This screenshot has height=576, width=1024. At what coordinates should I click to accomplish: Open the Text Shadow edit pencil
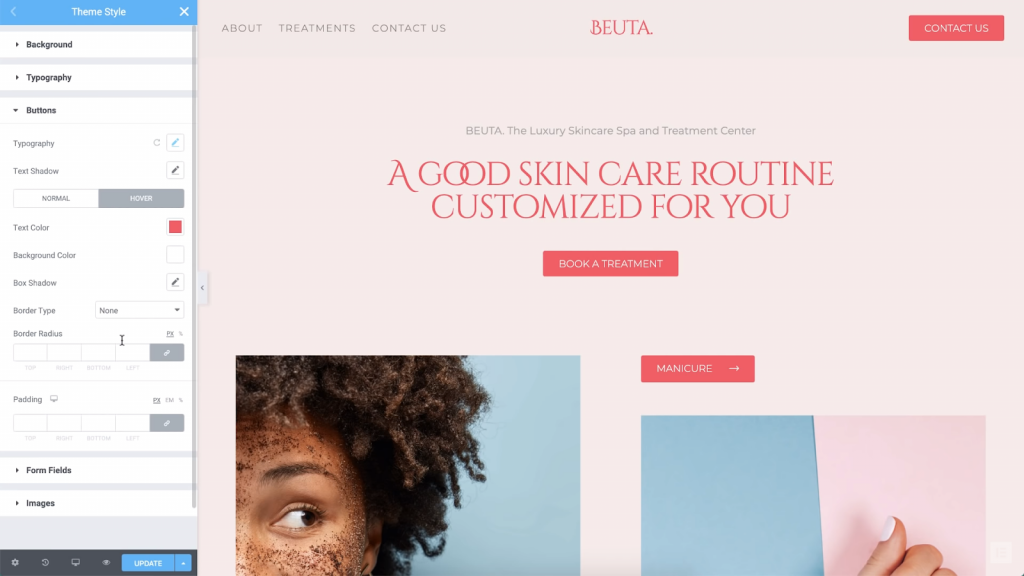(175, 170)
